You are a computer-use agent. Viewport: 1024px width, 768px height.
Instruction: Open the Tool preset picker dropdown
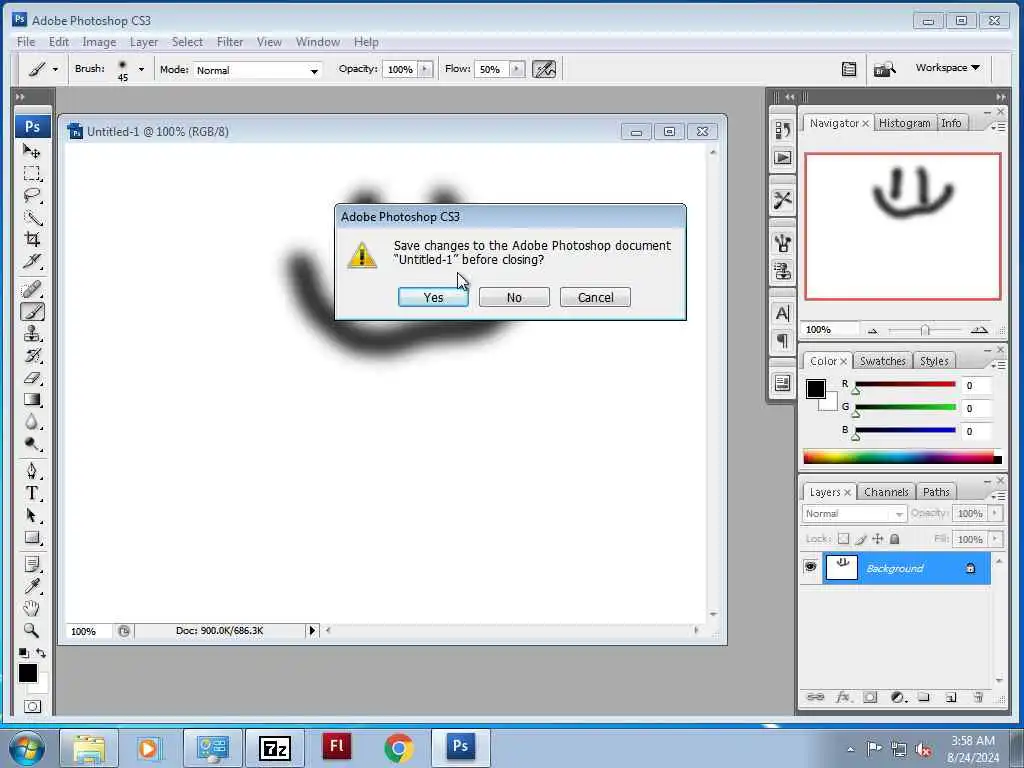click(55, 69)
